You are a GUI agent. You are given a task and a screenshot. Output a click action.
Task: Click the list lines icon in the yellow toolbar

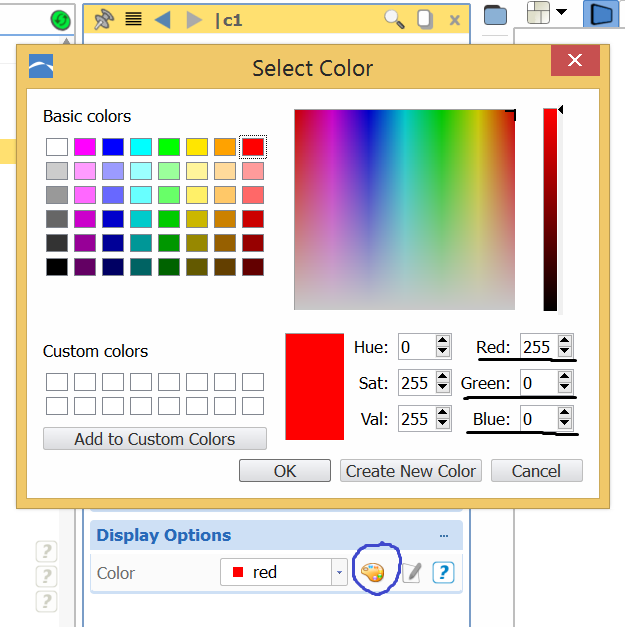point(134,19)
